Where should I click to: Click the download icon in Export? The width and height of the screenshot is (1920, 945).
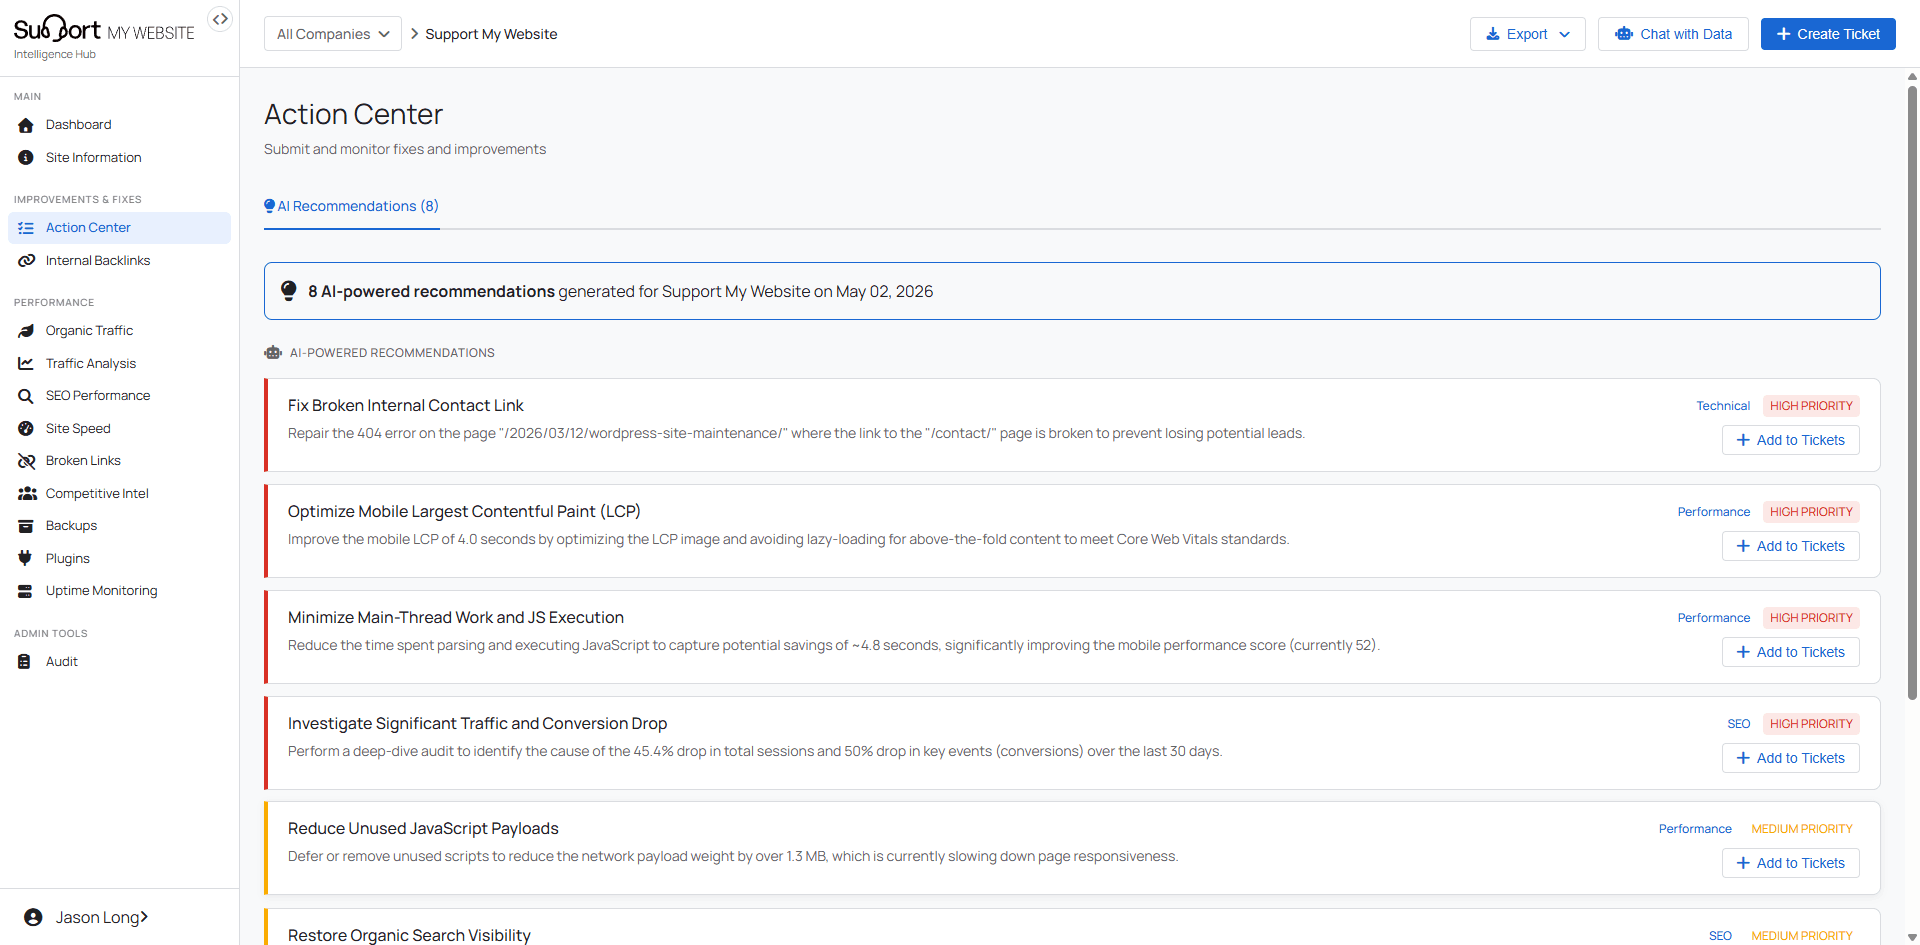click(1493, 34)
